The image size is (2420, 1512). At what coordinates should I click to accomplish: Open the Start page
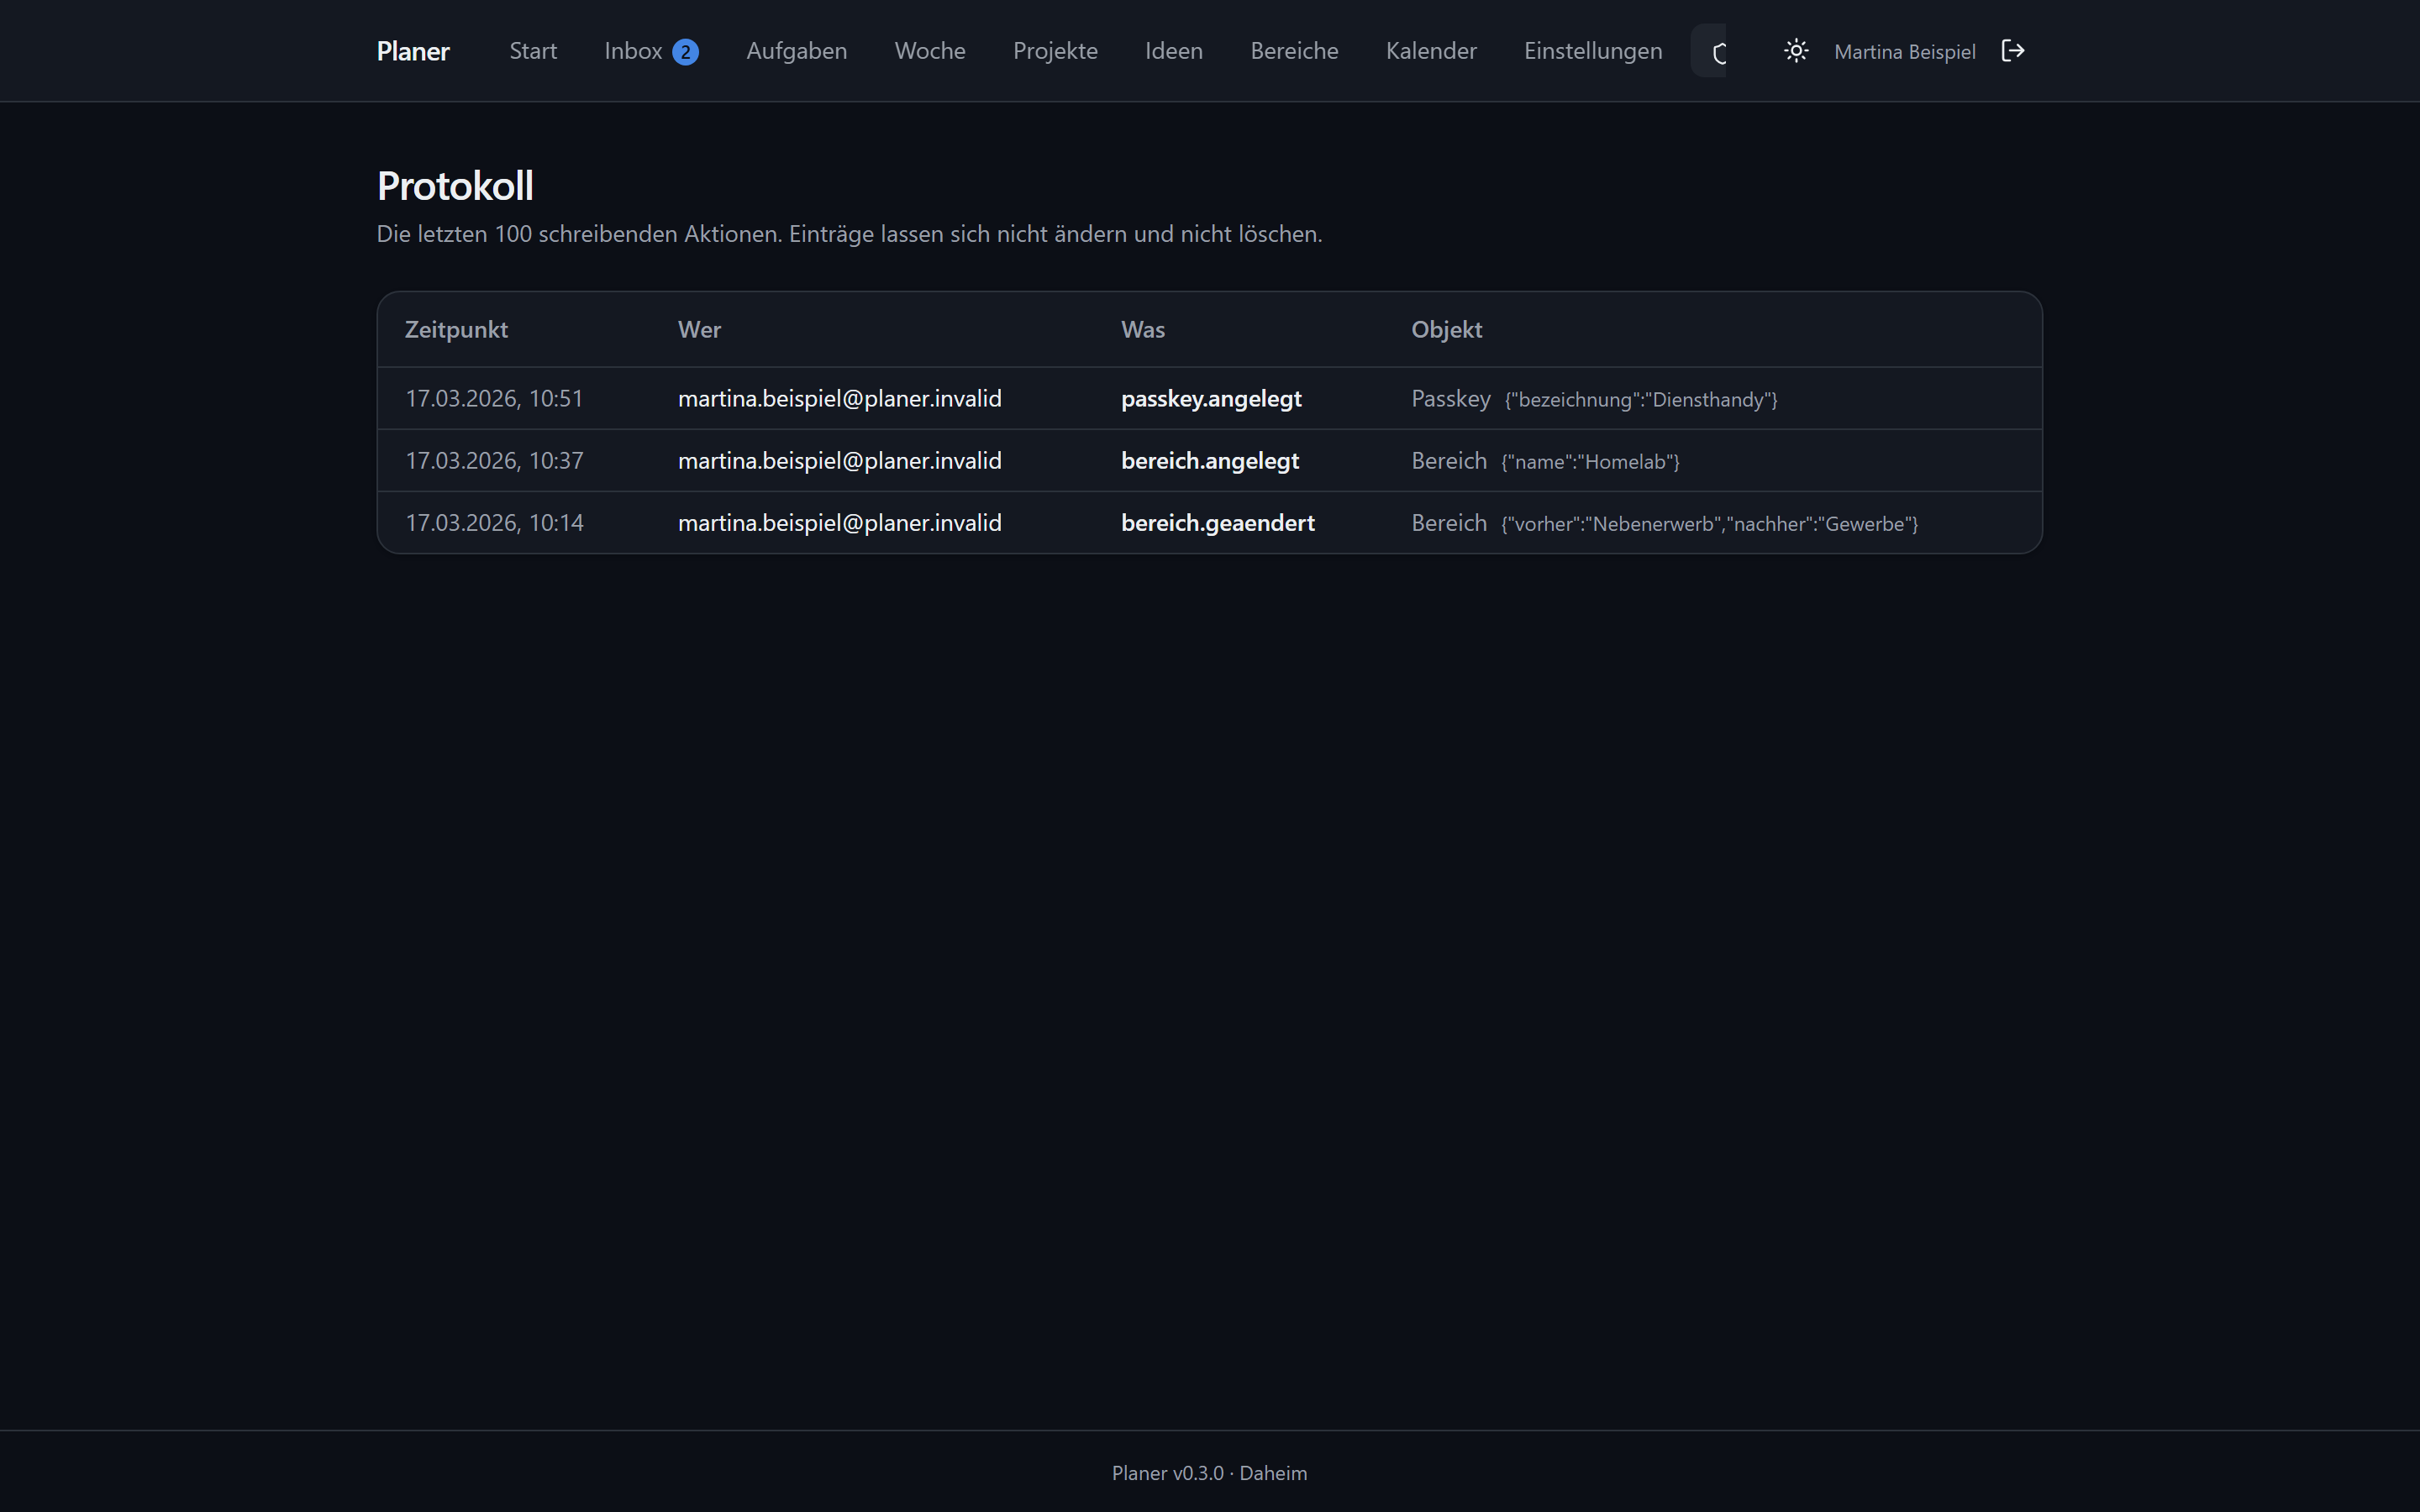pyautogui.click(x=533, y=51)
